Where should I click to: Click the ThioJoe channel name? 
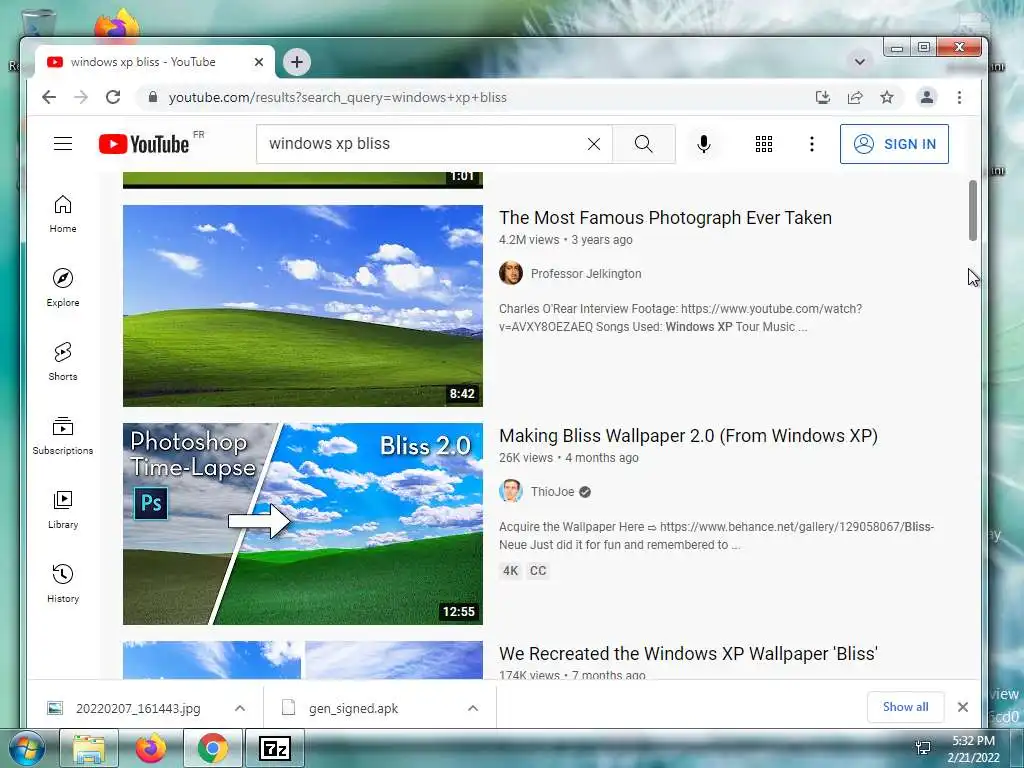pyautogui.click(x=552, y=492)
